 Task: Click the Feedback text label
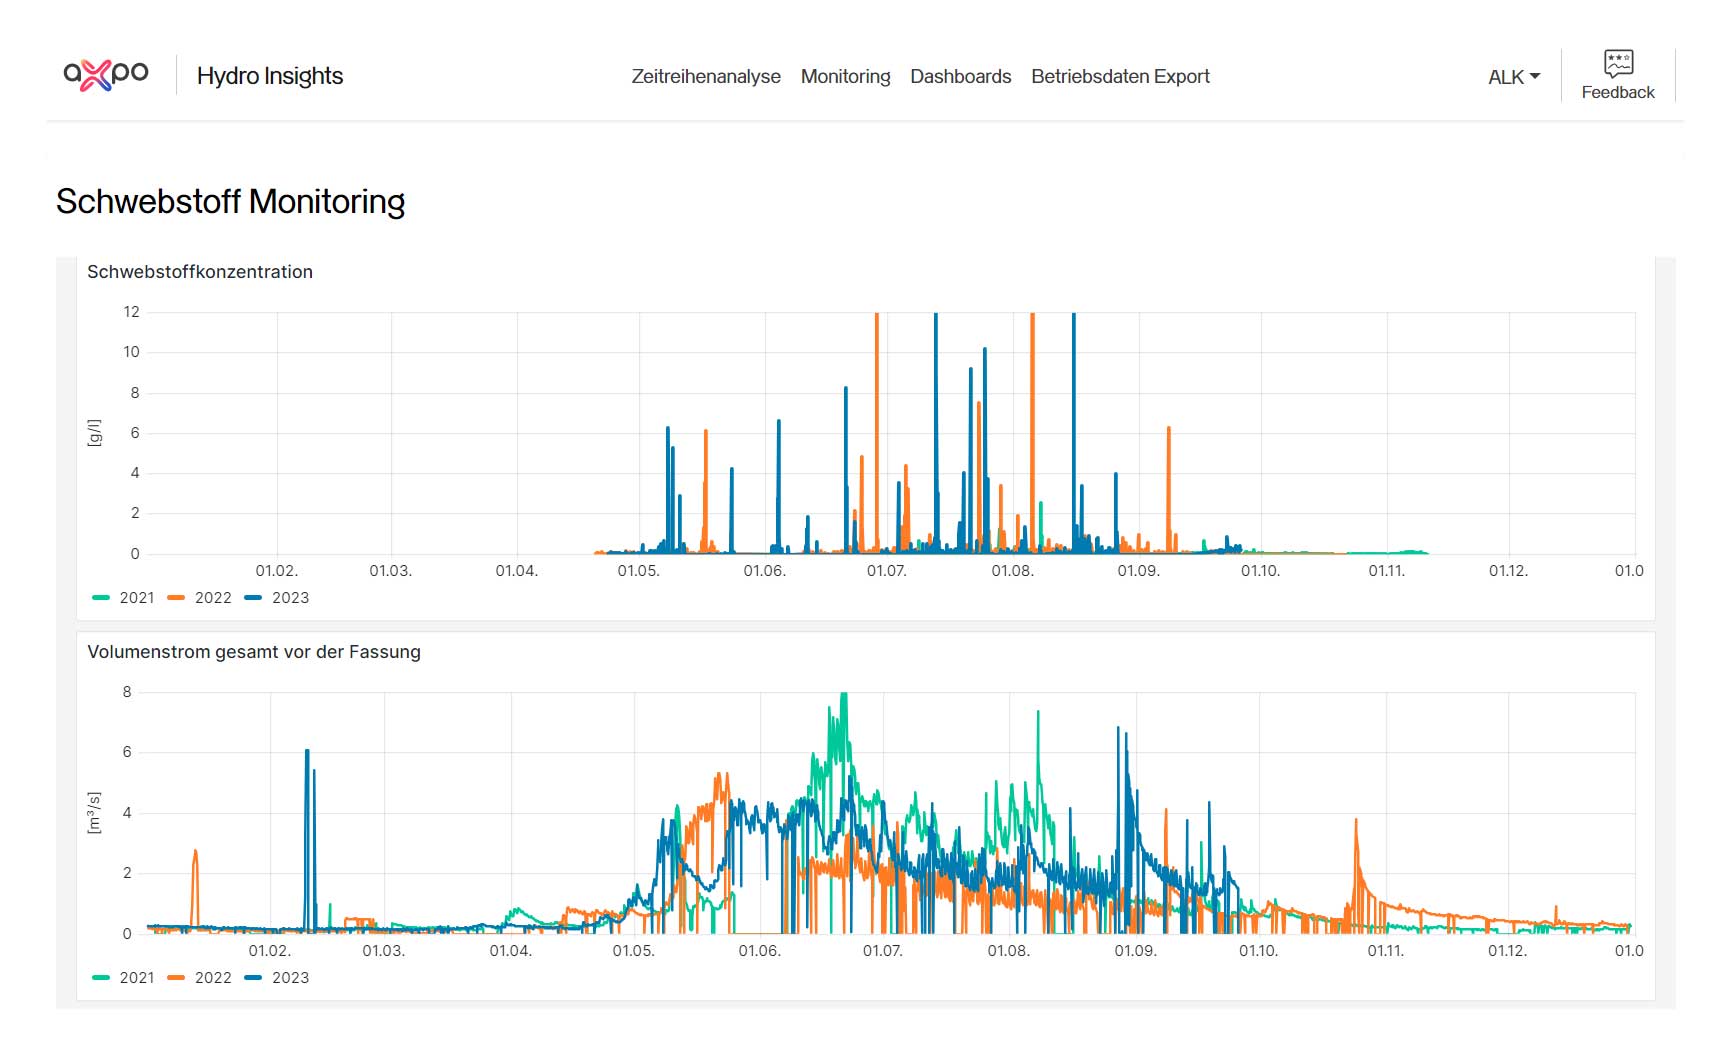click(1618, 92)
